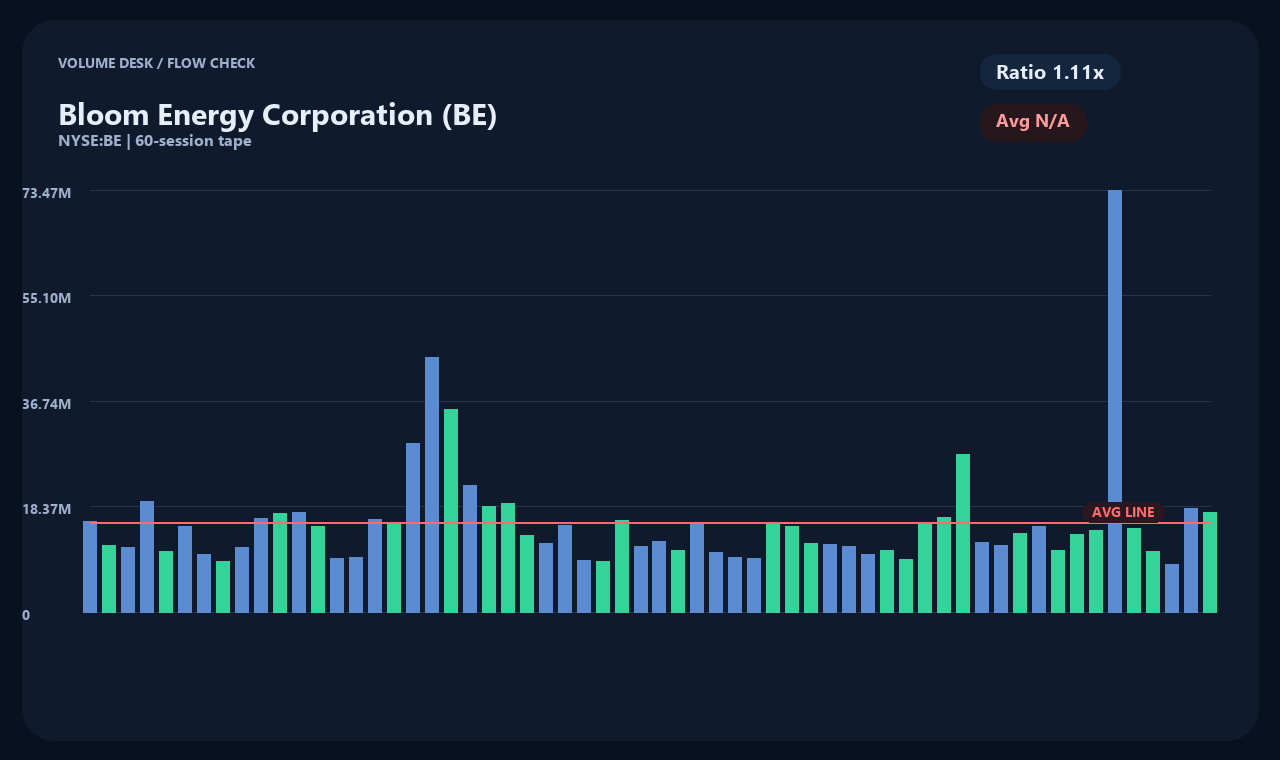Select the AVG LINE label tag
The height and width of the screenshot is (760, 1280).
coord(1123,512)
